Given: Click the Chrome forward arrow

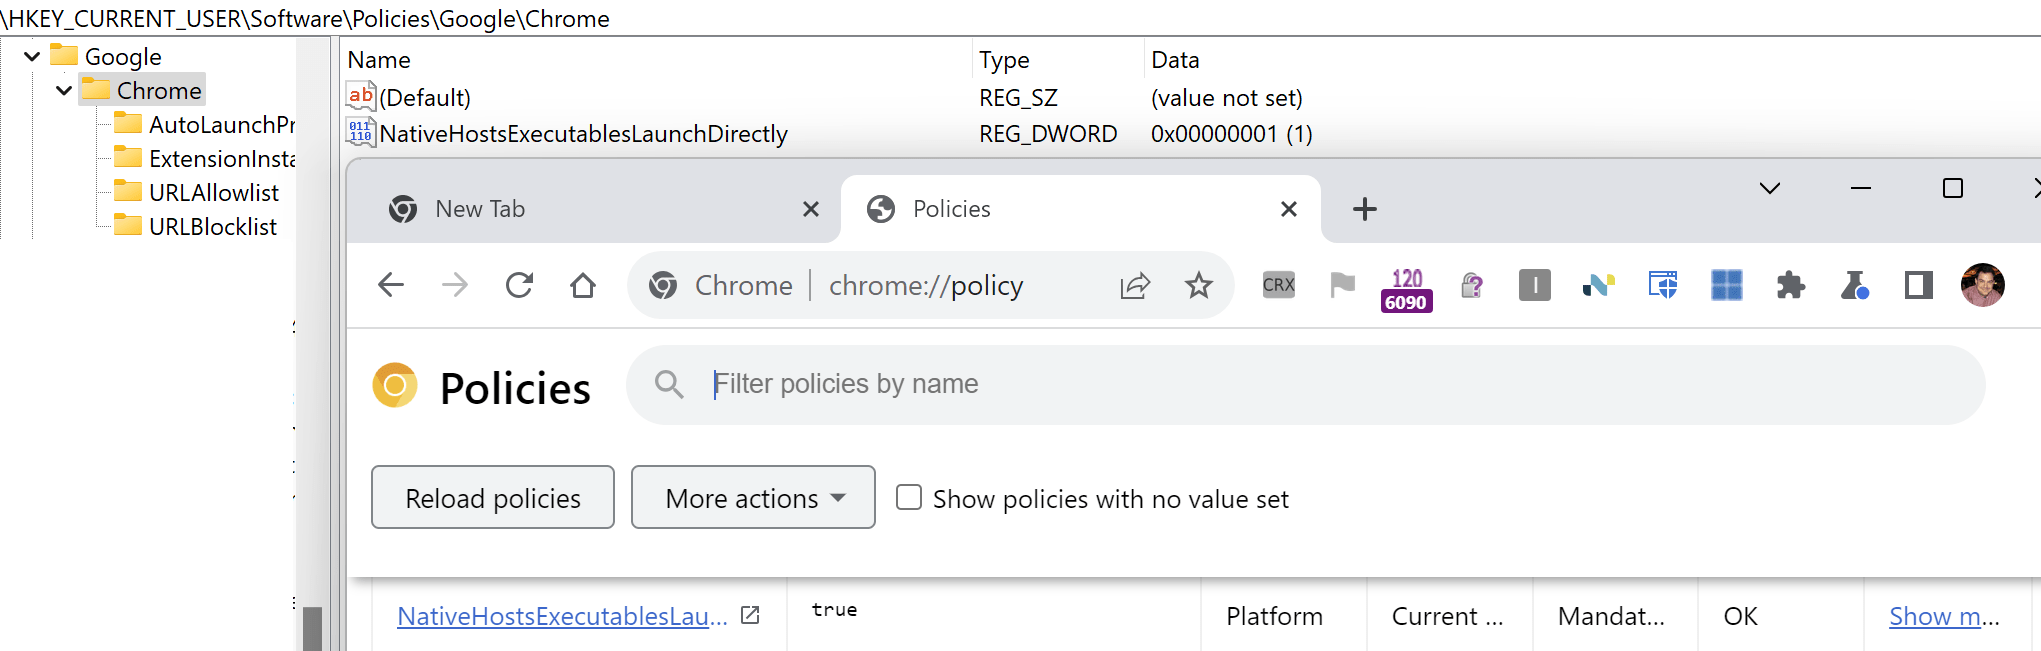Looking at the screenshot, I should 455,285.
